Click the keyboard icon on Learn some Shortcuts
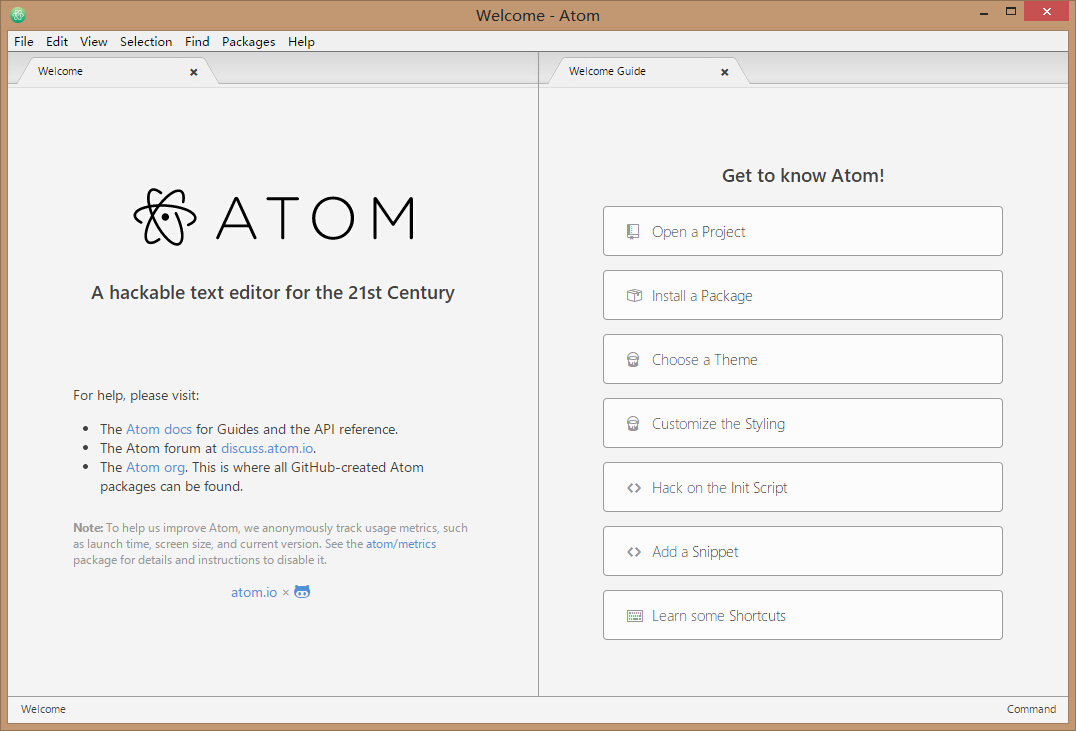This screenshot has height=731, width=1076. tap(633, 615)
